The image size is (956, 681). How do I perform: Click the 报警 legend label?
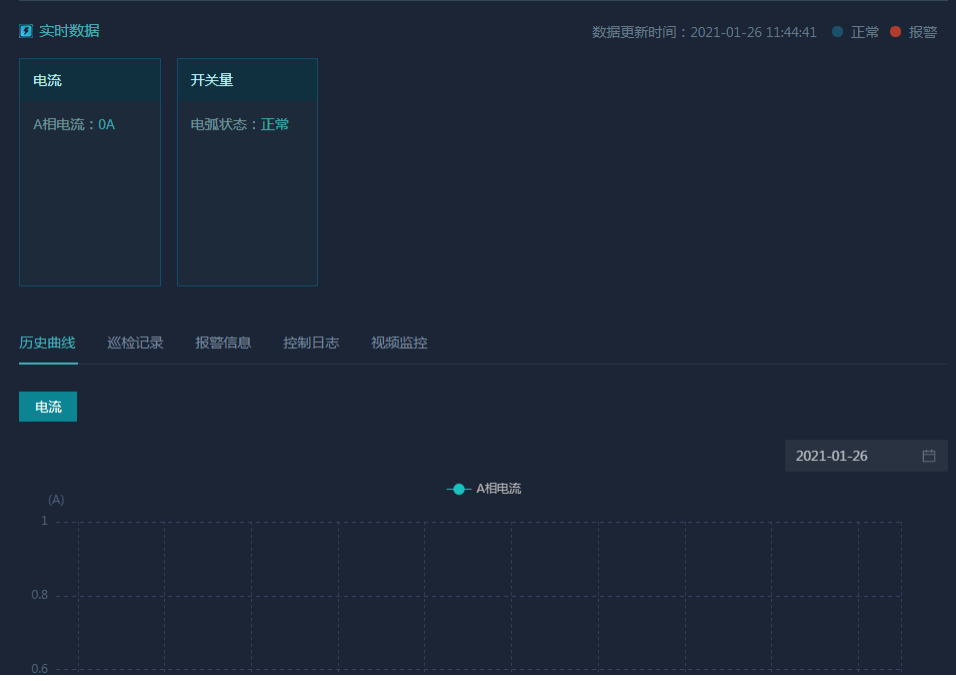pyautogui.click(x=922, y=32)
